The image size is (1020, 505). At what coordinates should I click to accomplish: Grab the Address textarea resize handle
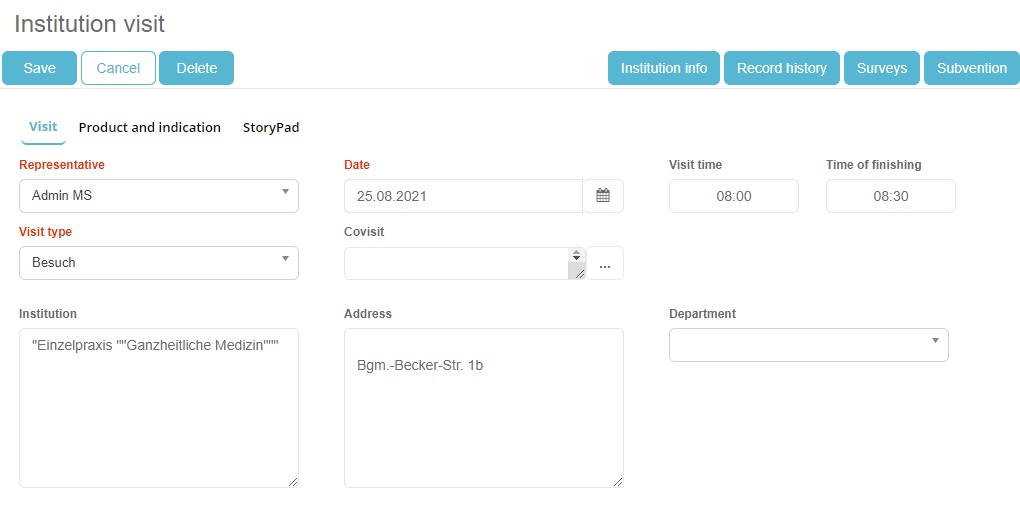tap(617, 481)
